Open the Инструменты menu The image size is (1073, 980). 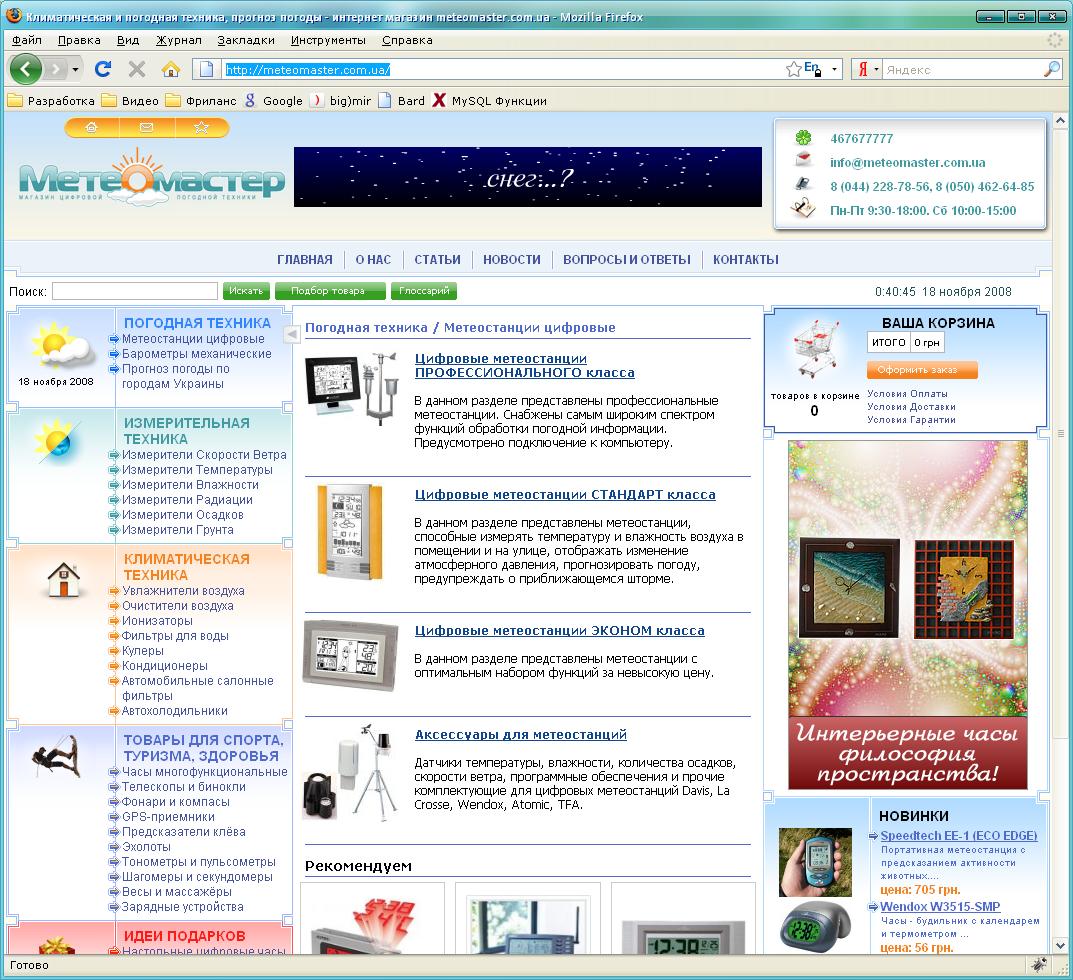click(328, 40)
